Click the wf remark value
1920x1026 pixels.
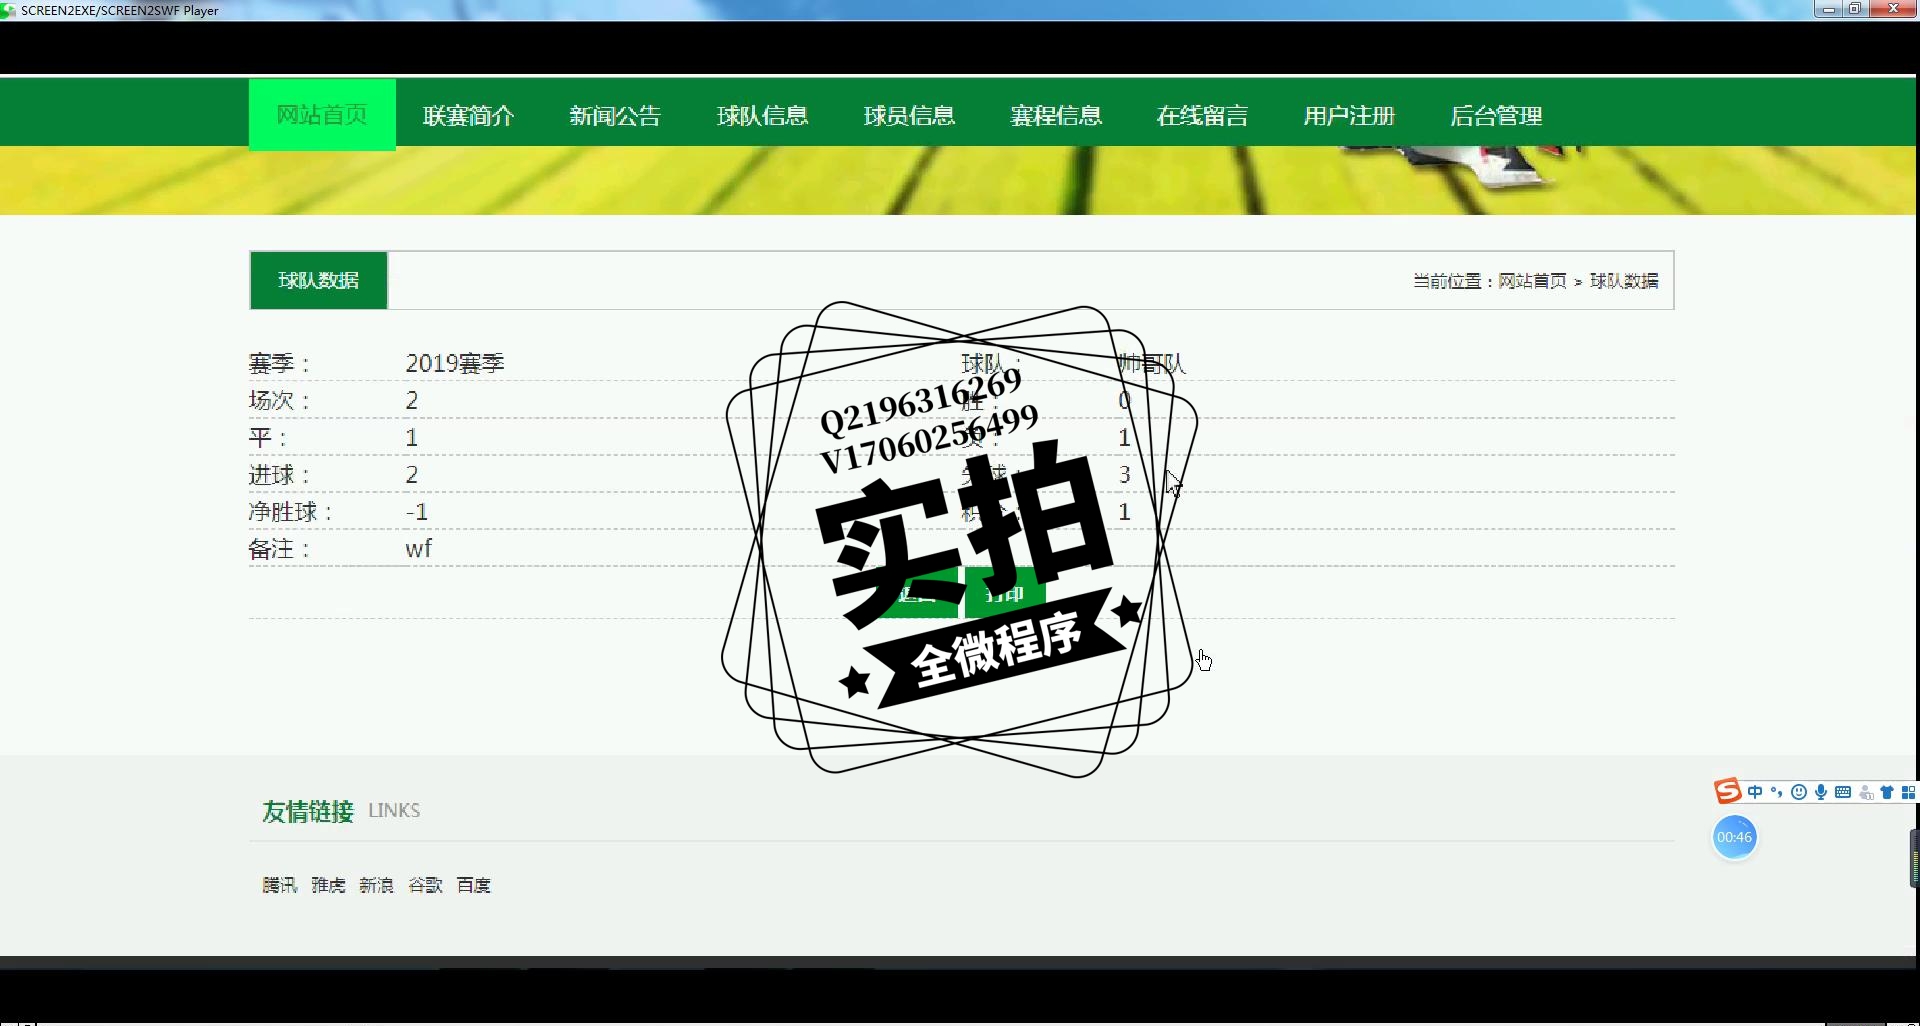[419, 549]
